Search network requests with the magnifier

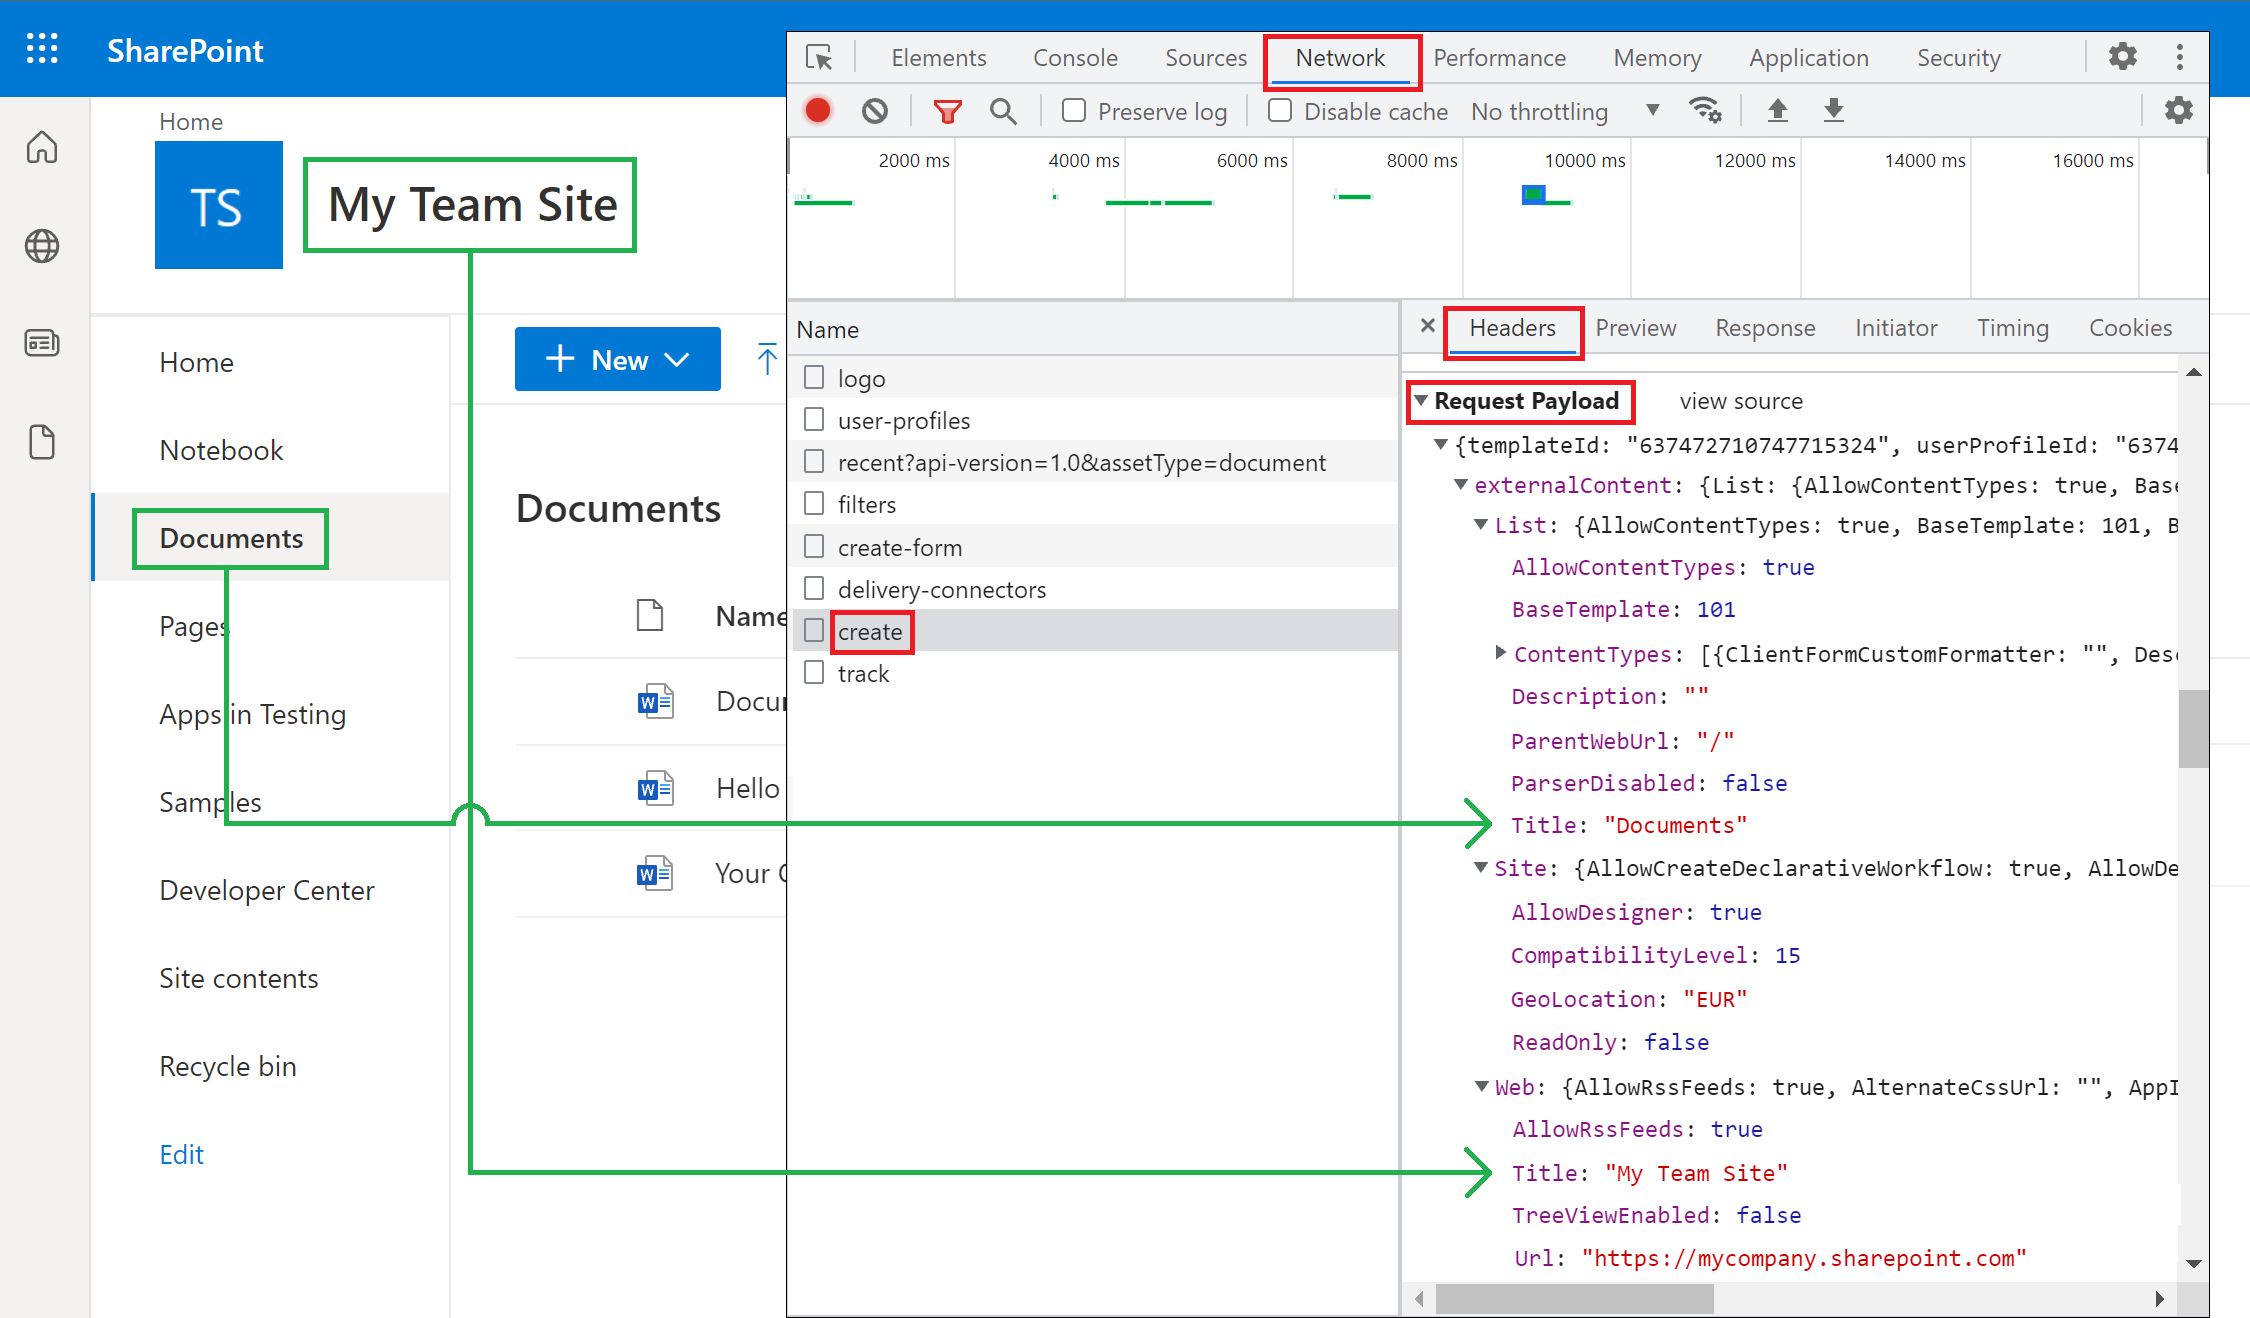coord(1003,110)
